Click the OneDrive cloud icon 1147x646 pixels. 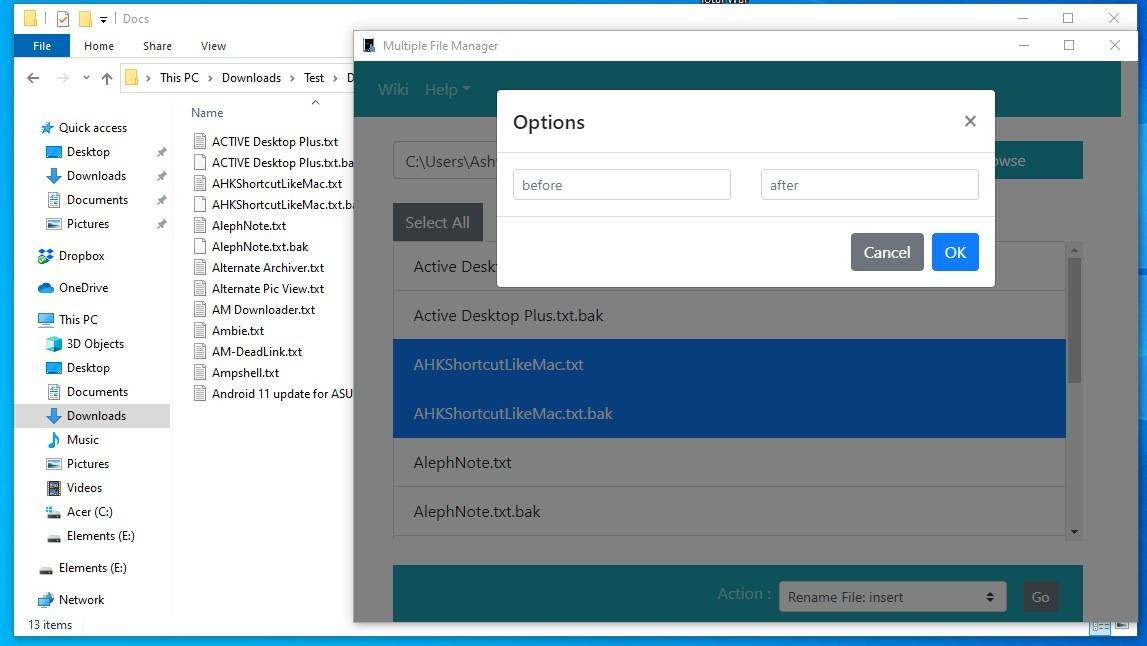pyautogui.click(x=45, y=288)
